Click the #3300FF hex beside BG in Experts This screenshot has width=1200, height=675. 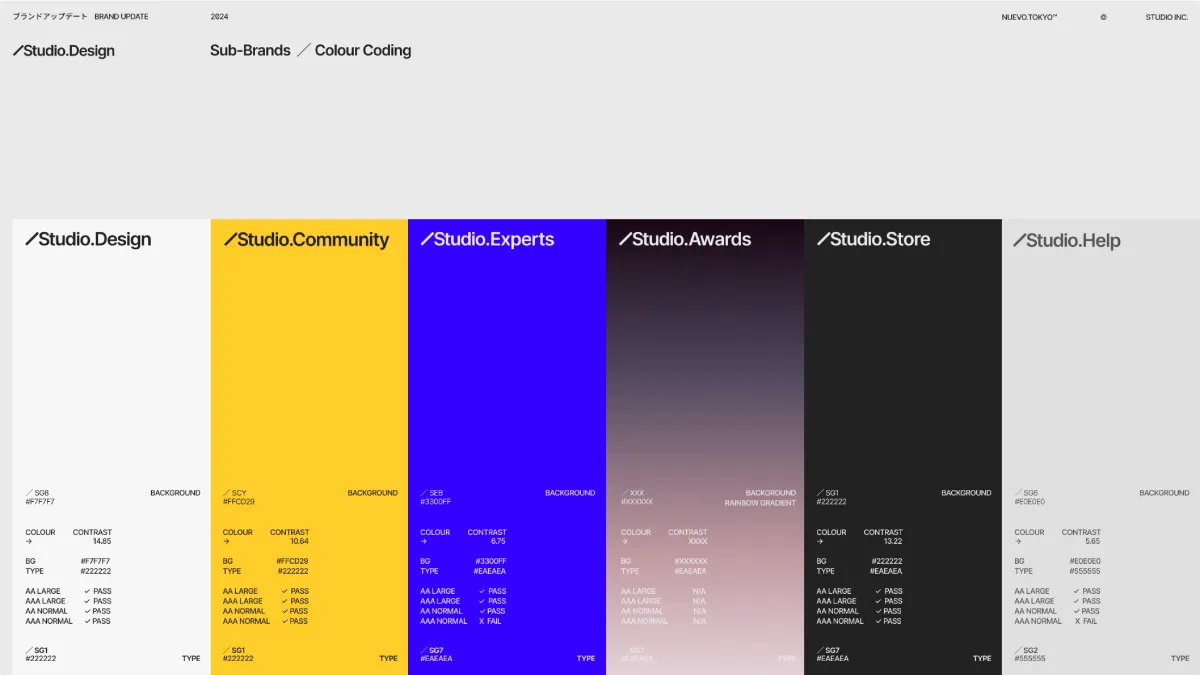(490, 561)
